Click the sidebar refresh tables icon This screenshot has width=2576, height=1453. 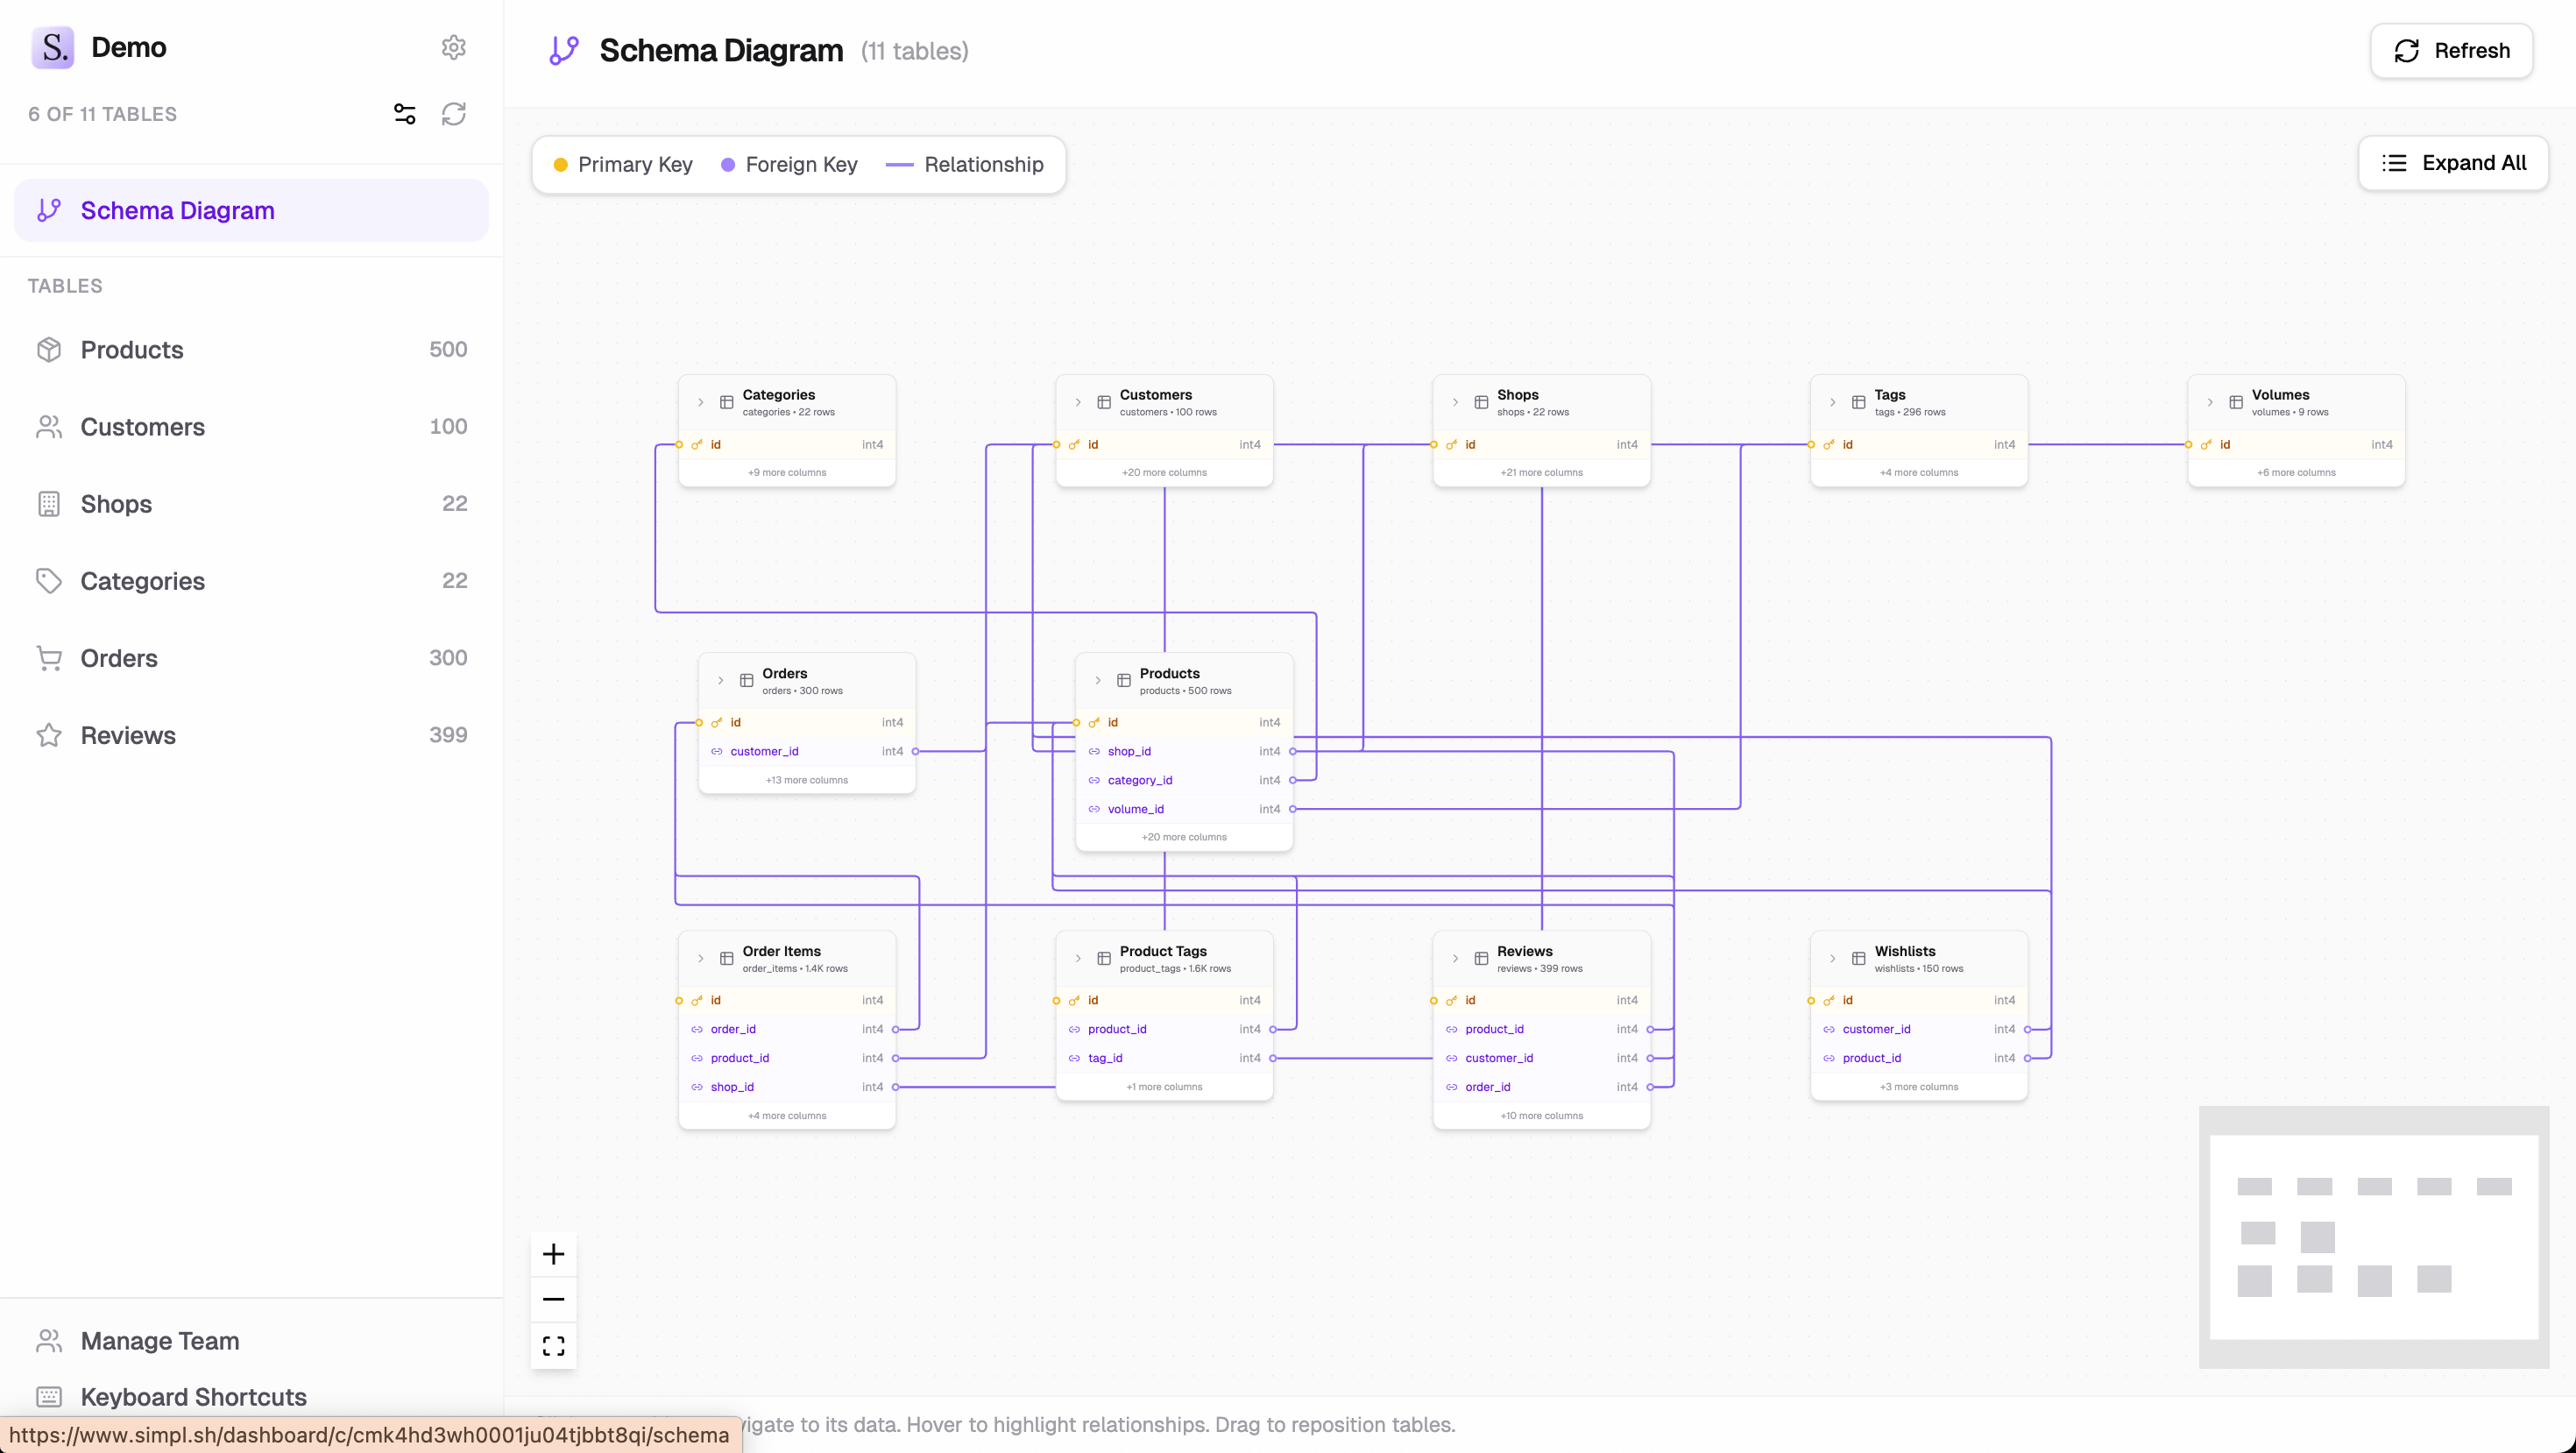453,114
